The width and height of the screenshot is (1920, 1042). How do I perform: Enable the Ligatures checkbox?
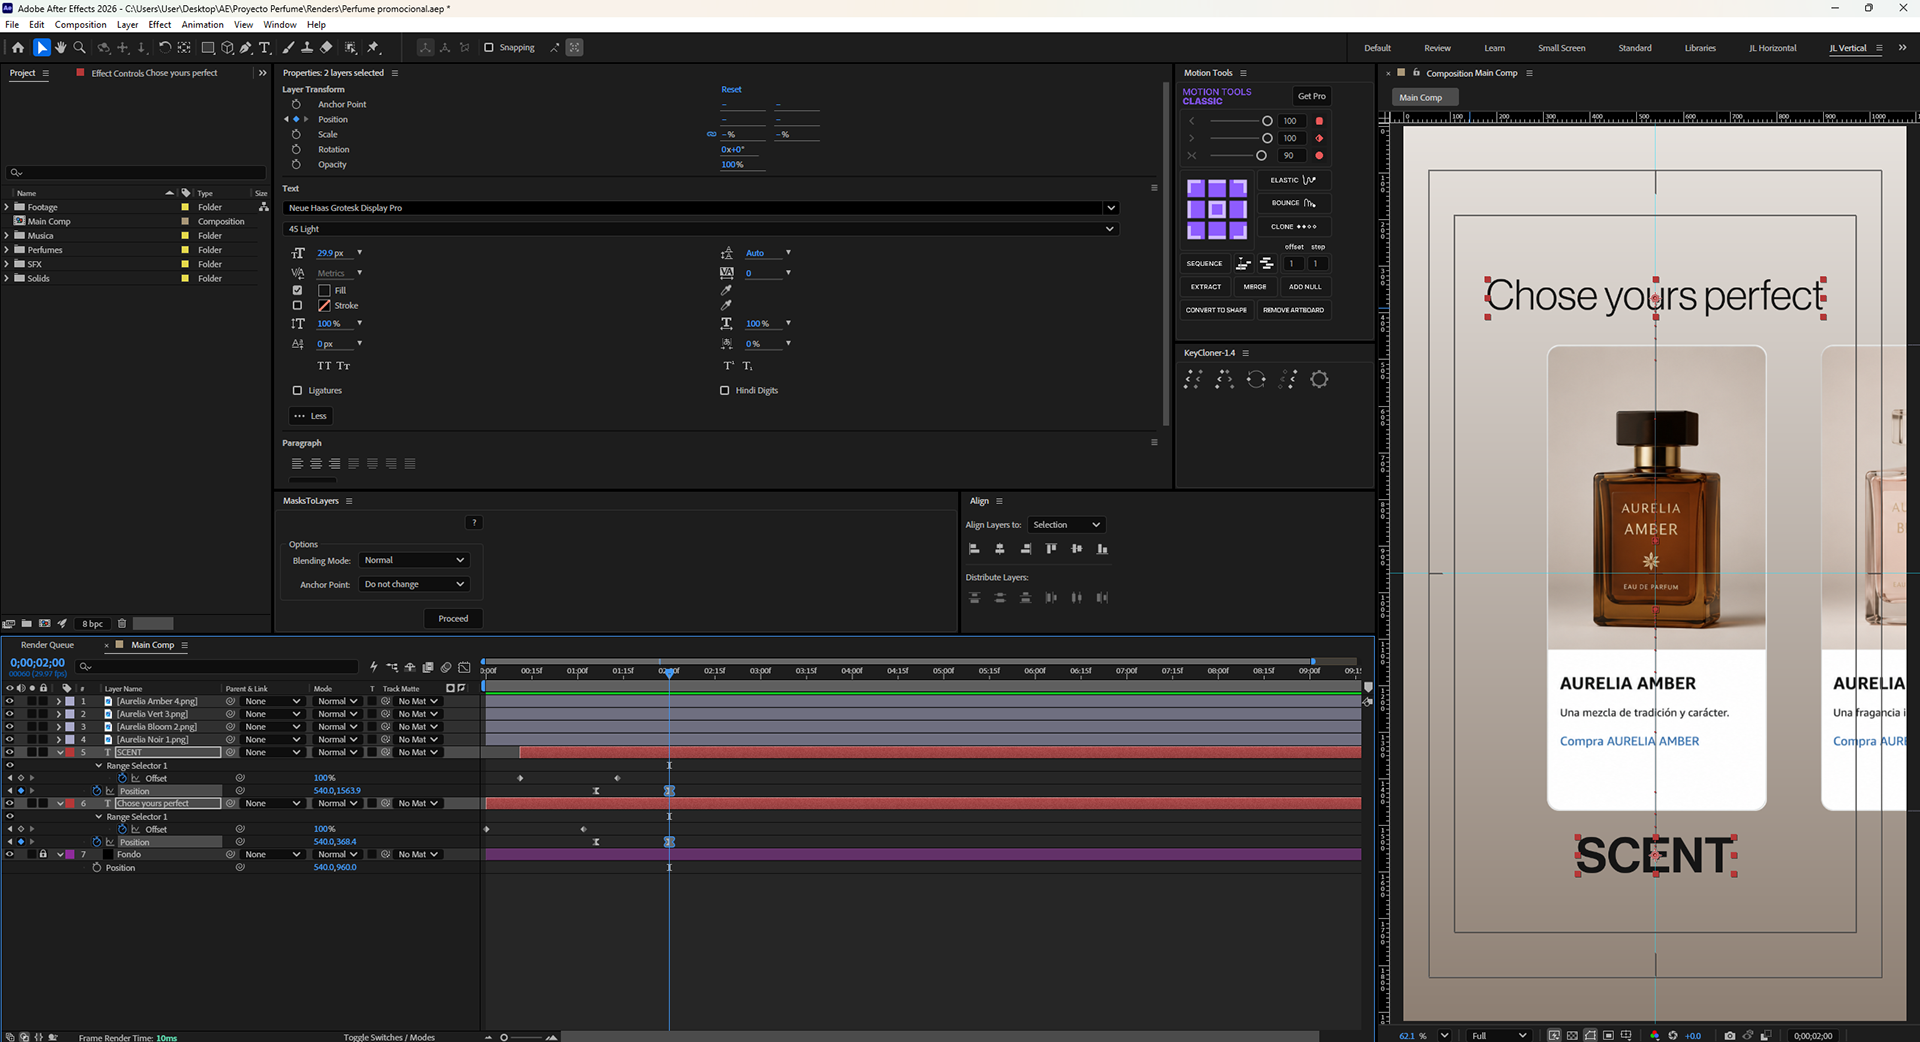(x=297, y=391)
